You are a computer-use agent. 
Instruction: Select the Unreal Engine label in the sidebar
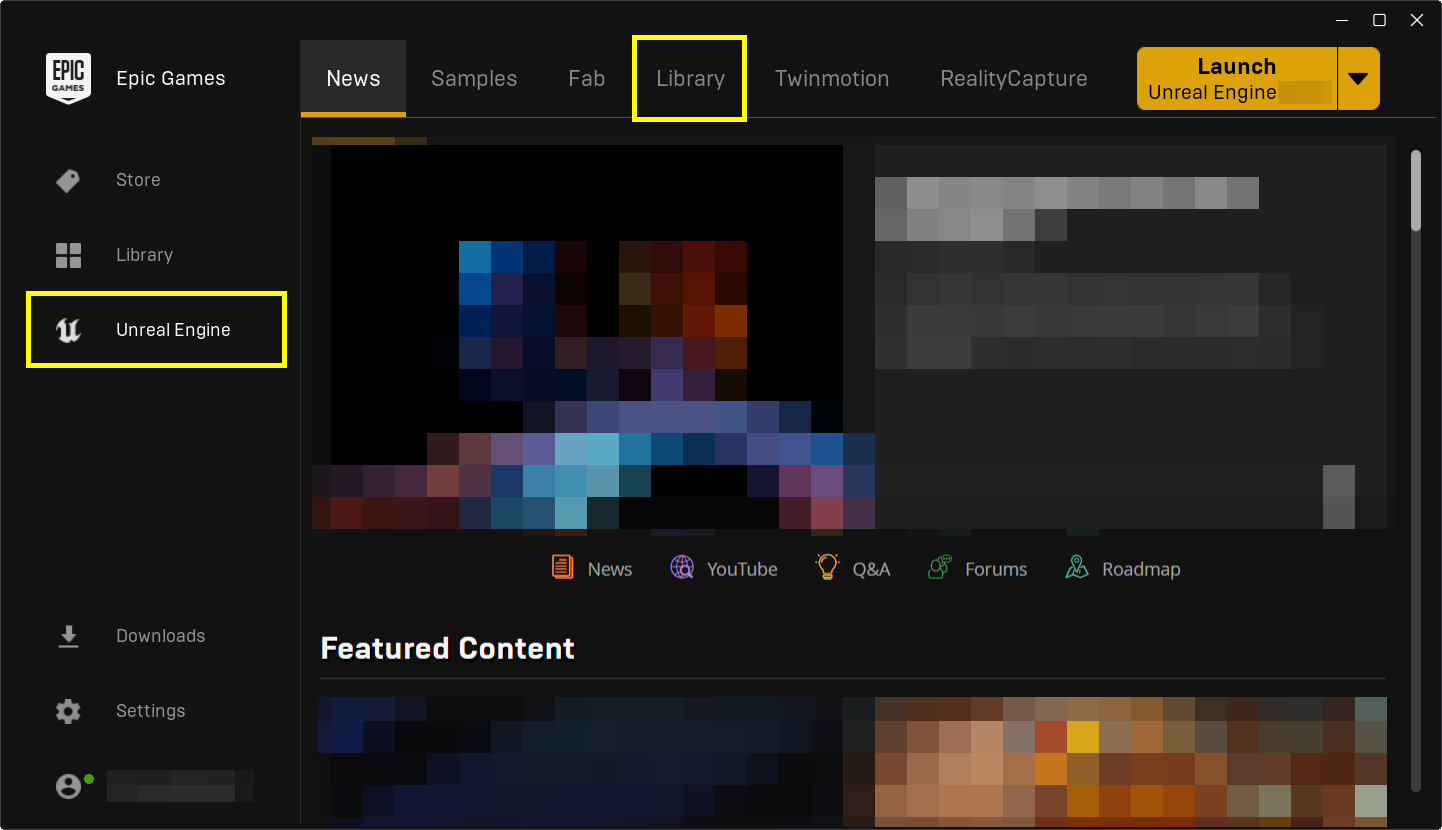(173, 330)
